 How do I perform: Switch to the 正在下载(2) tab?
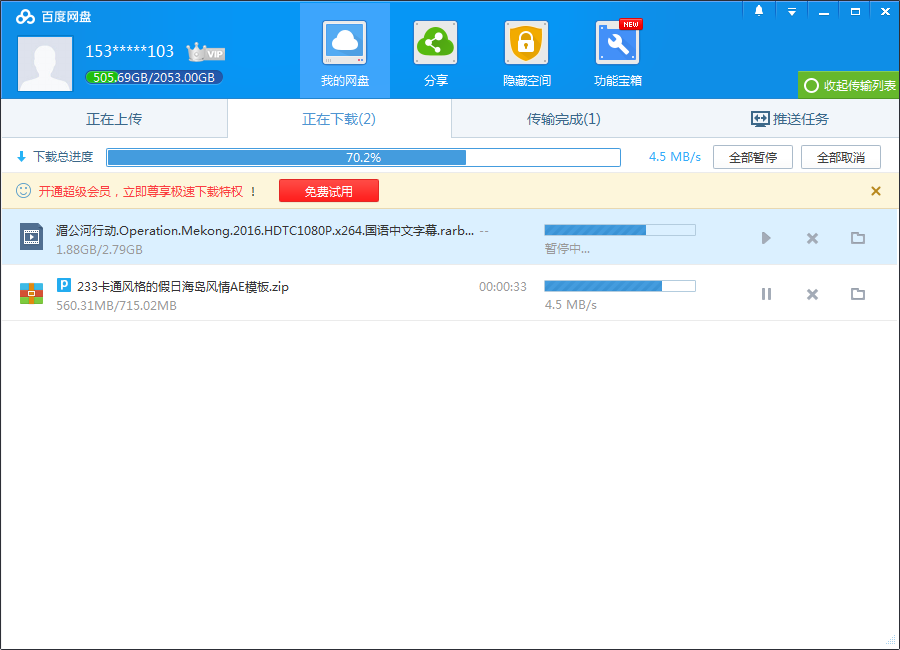(339, 119)
